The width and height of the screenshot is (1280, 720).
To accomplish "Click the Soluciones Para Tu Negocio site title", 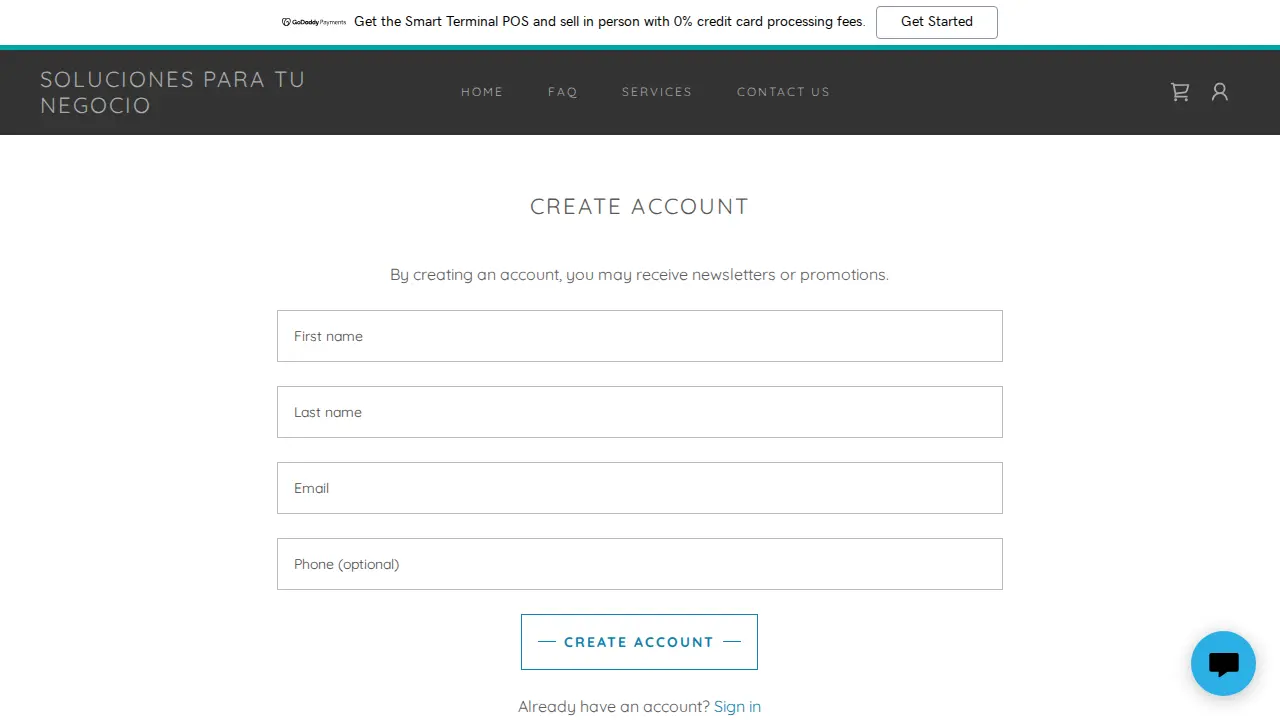I will [x=173, y=92].
